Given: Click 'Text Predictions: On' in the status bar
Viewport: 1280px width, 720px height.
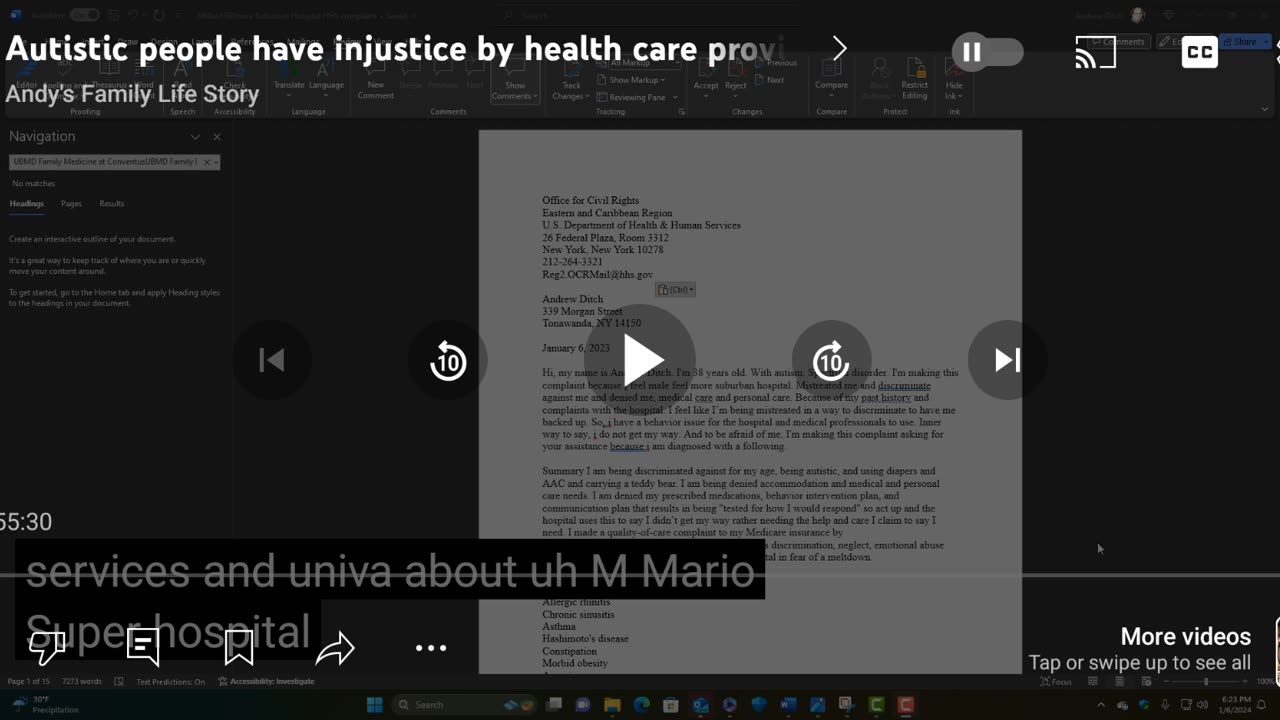Looking at the screenshot, I should pyautogui.click(x=170, y=681).
